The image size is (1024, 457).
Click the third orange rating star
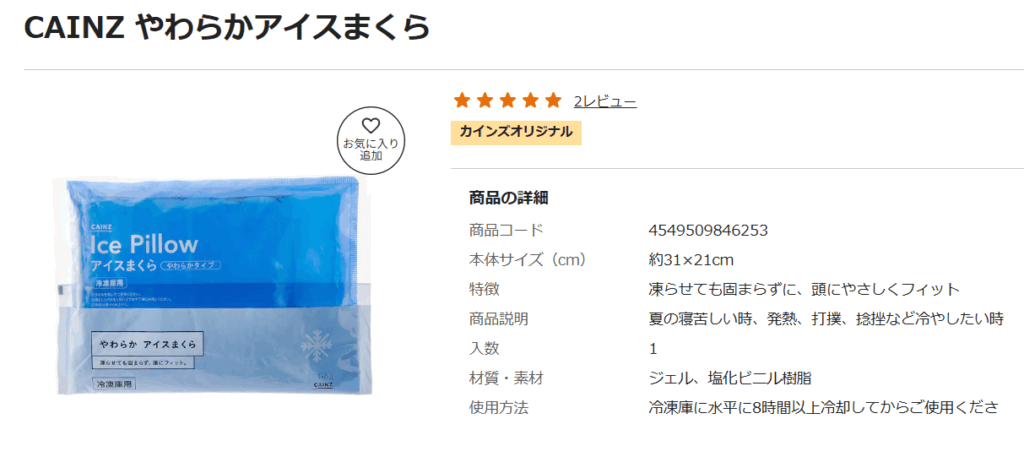(x=507, y=101)
